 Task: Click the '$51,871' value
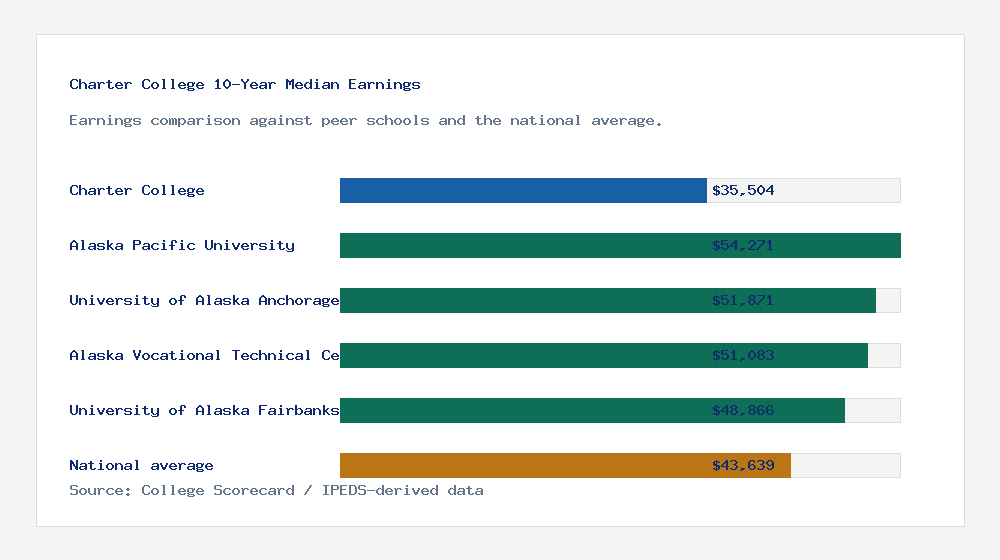pyautogui.click(x=743, y=300)
